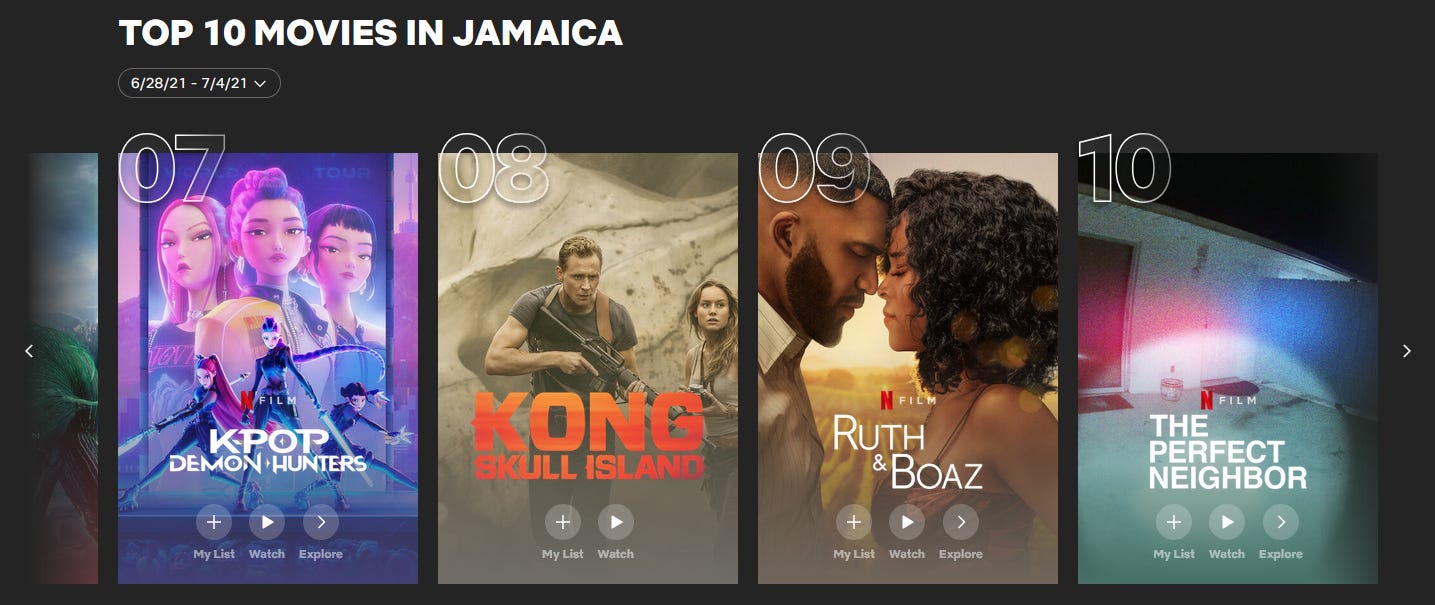Click the partially visible poster at left edge
The image size is (1435, 605).
tap(64, 368)
